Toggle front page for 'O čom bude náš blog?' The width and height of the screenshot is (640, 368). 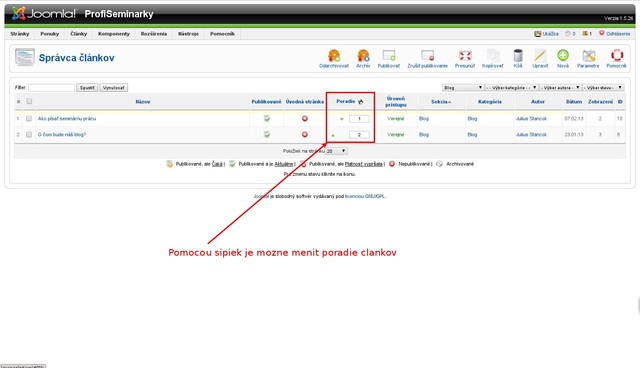[x=304, y=135]
